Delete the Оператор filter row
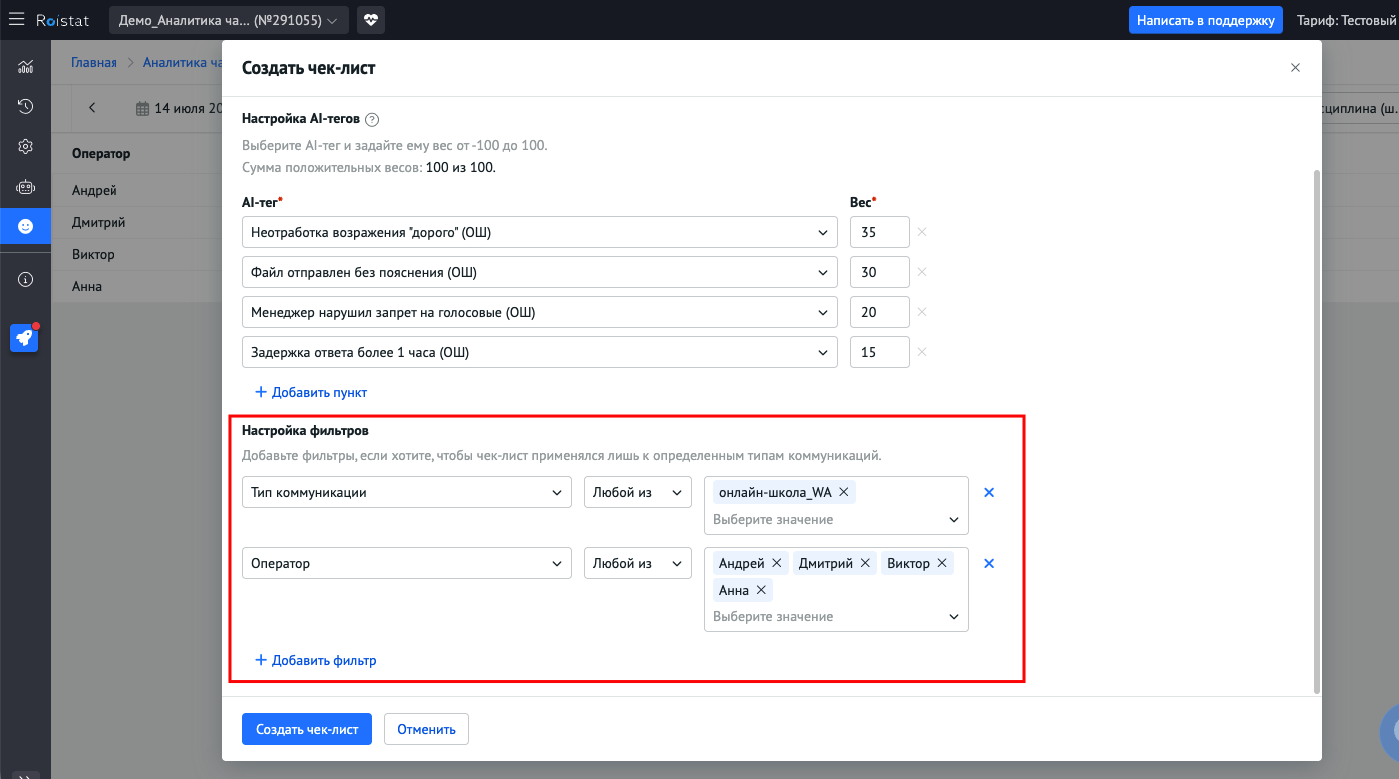The width and height of the screenshot is (1399, 779). [x=989, y=563]
